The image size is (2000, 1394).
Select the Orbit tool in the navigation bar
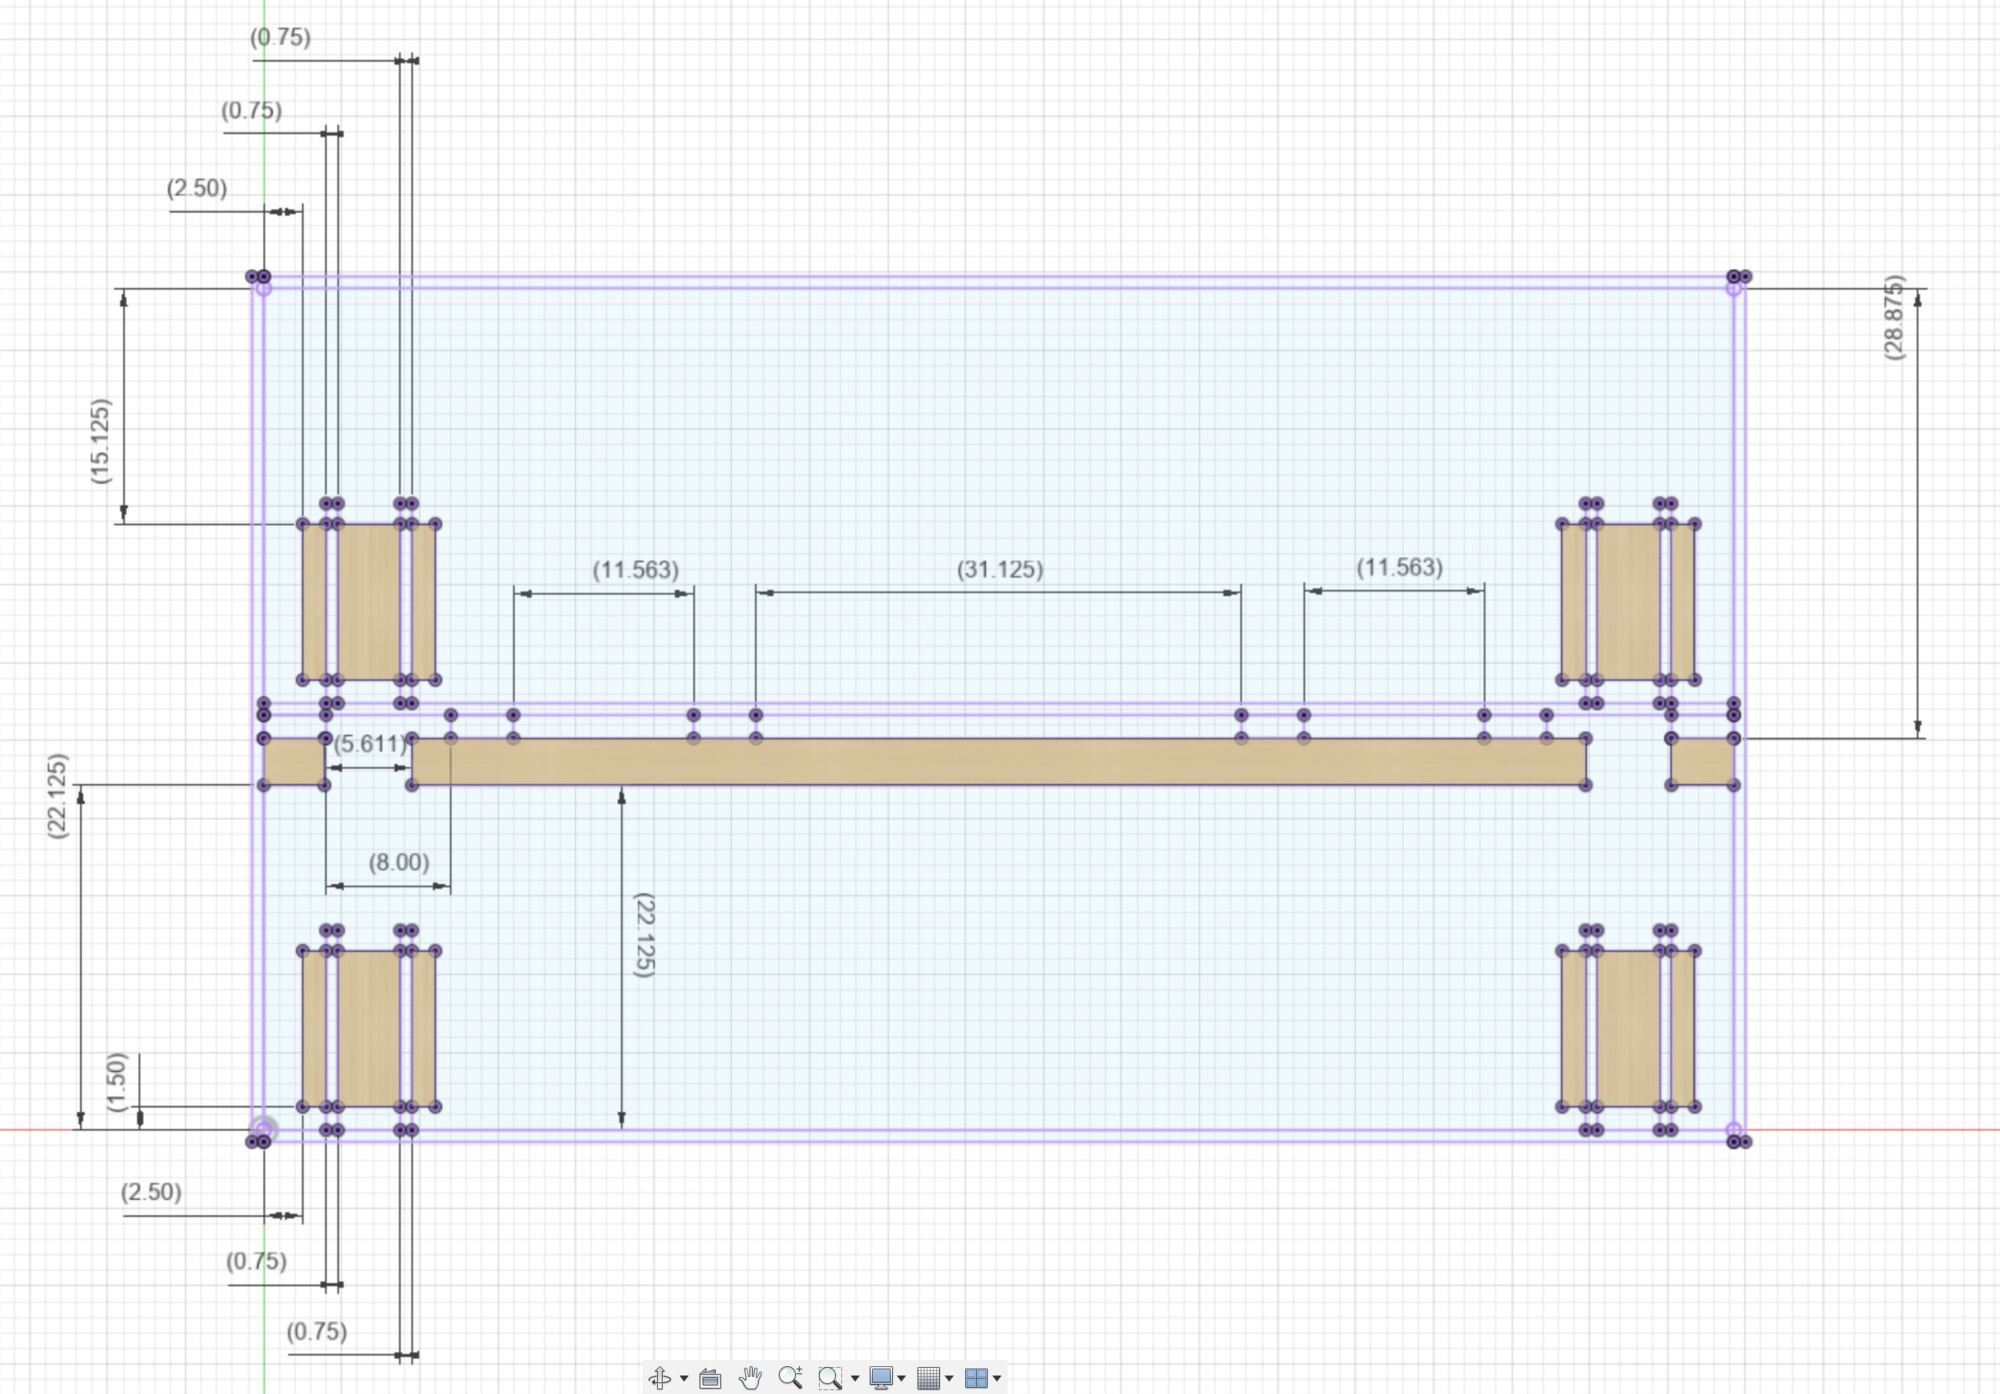660,1377
